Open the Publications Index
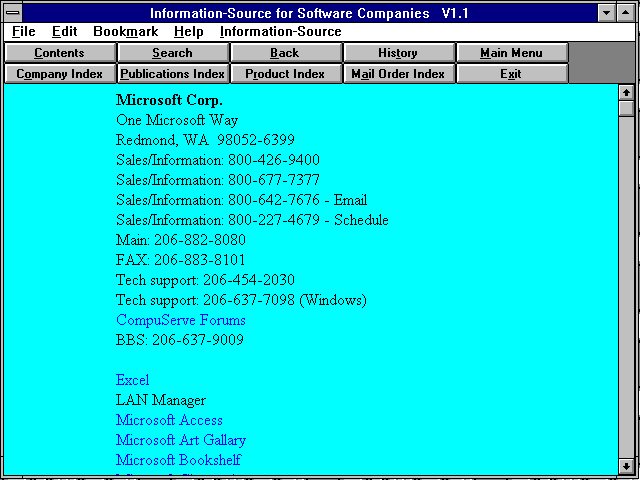 [x=173, y=74]
